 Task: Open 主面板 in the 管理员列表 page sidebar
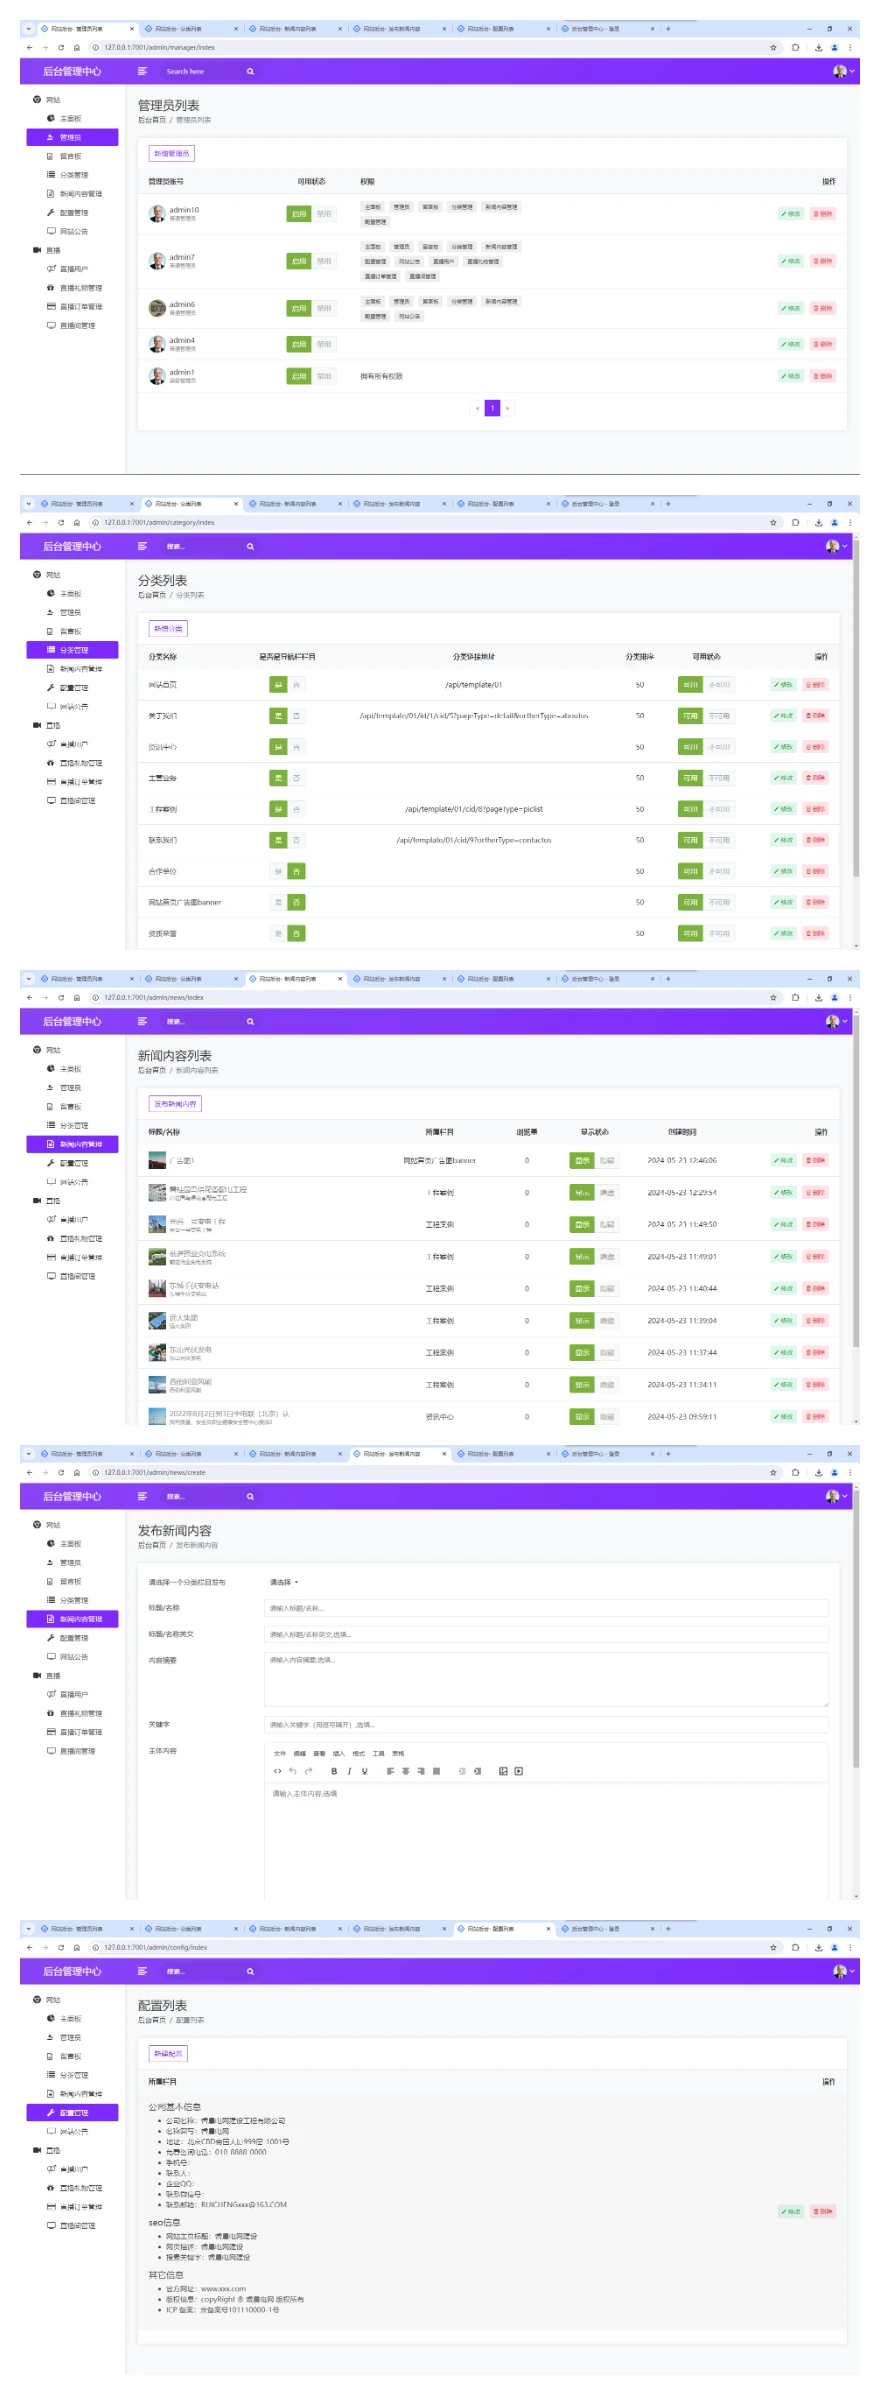coord(72,118)
